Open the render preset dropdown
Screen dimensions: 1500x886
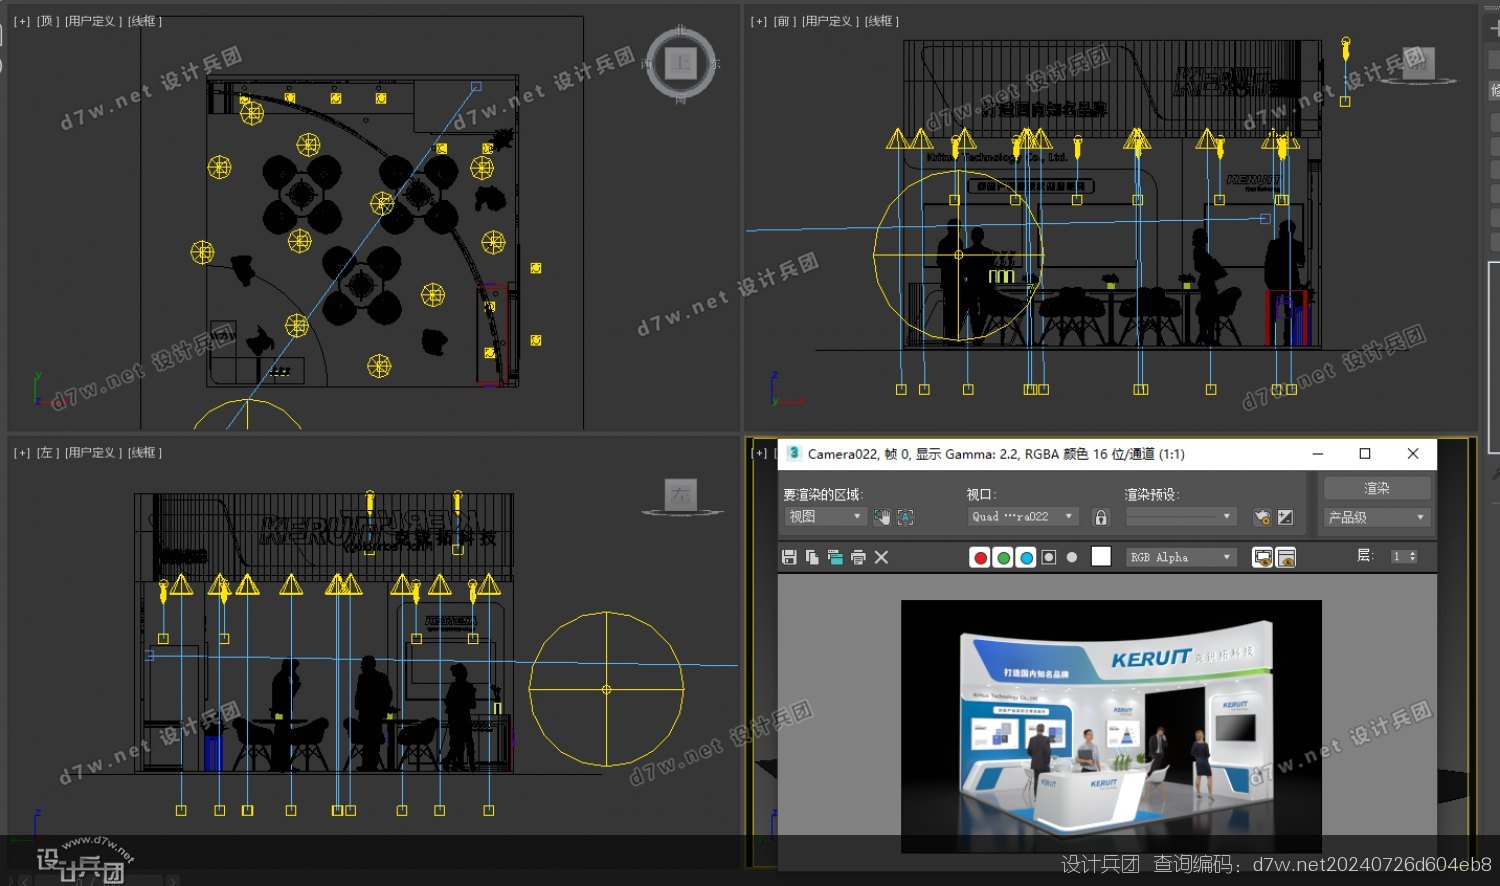(1181, 517)
